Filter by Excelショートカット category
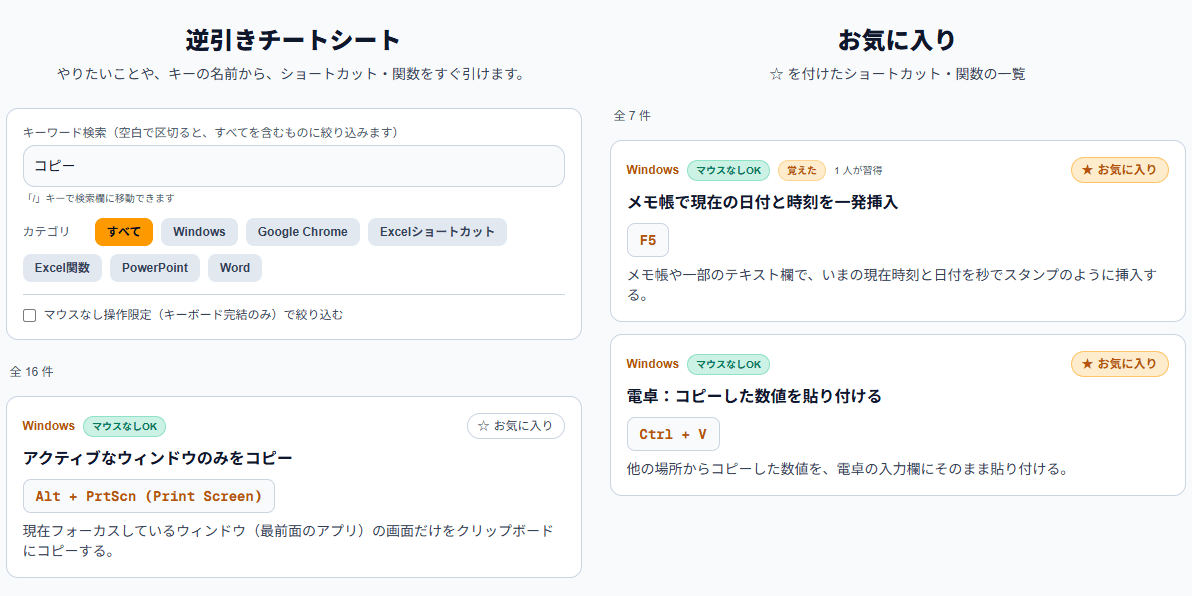 pyautogui.click(x=437, y=232)
